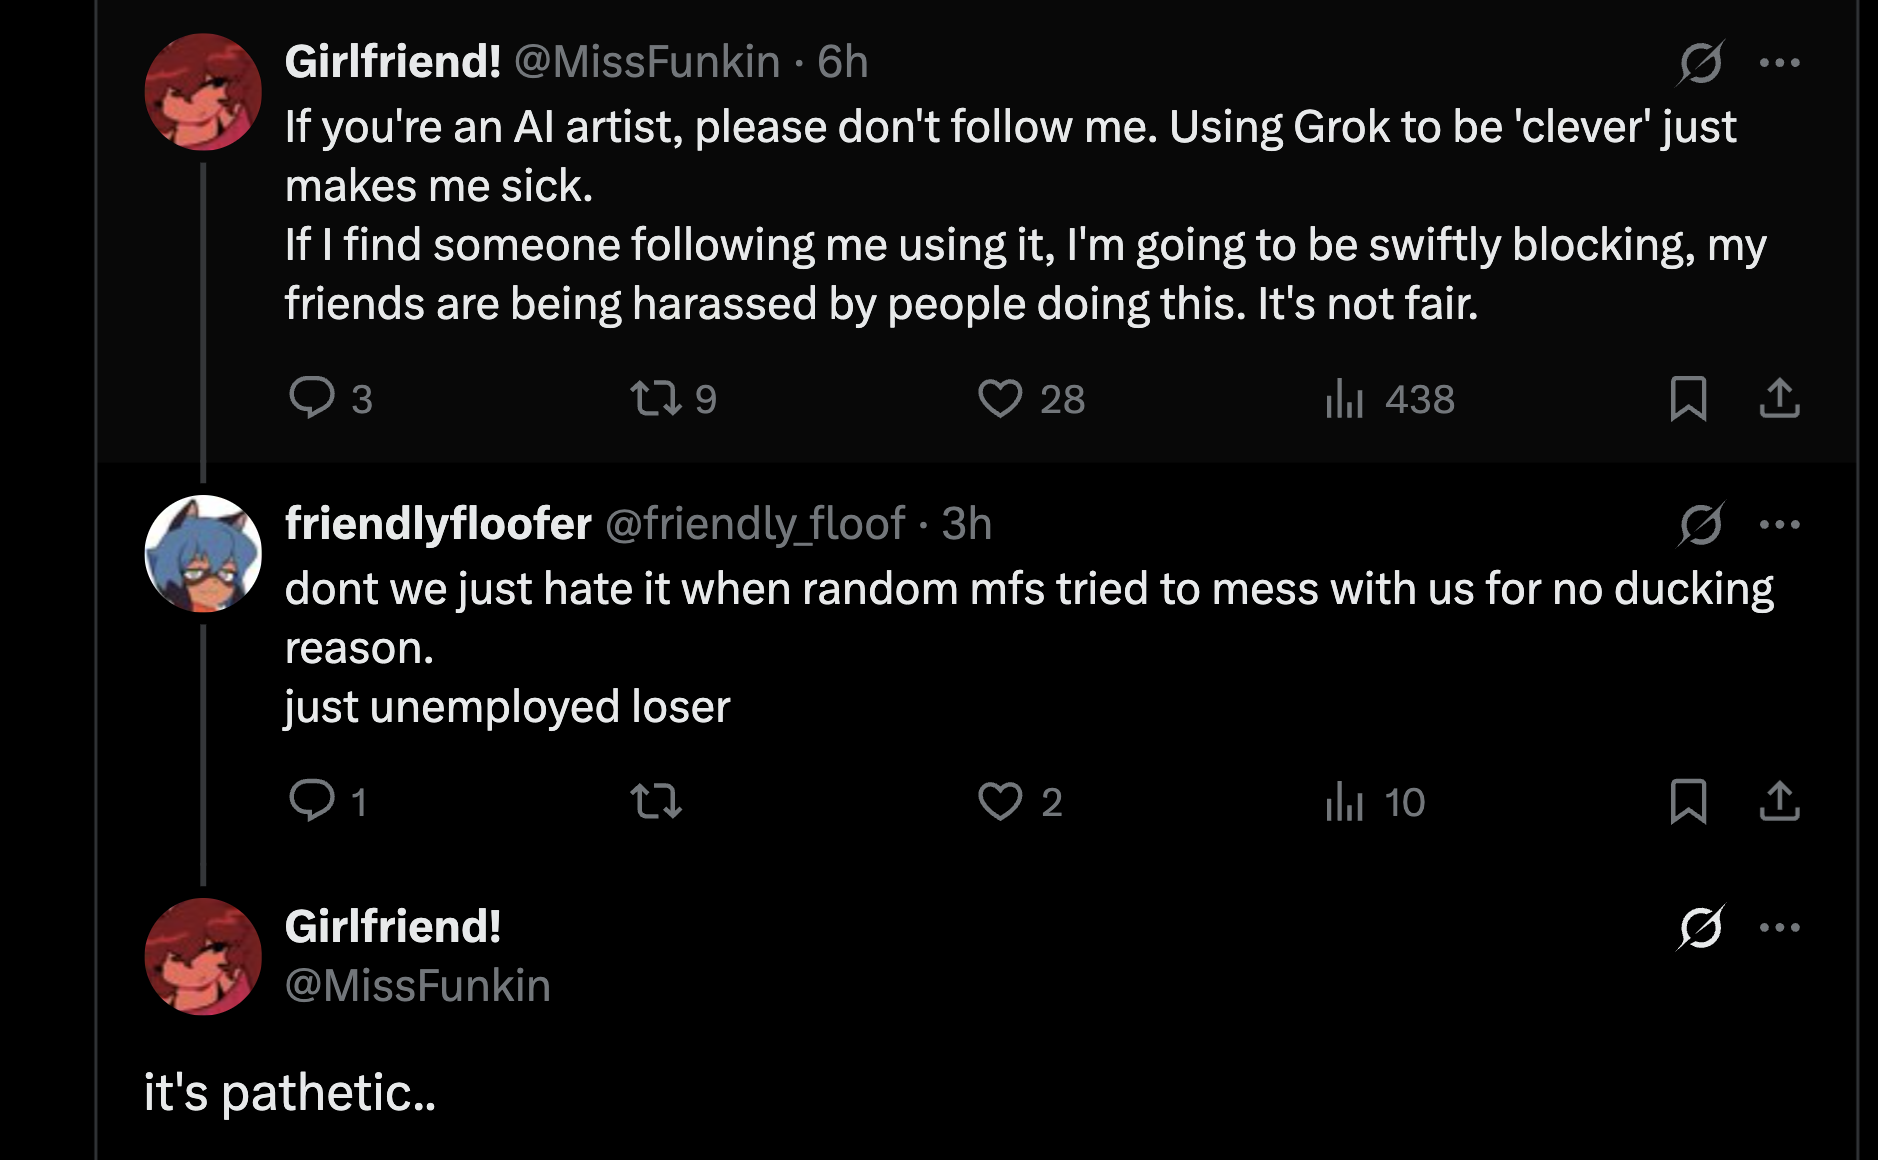Screen dimensions: 1878x1160
Task: Open @MissFunkin handle on bottom reply
Action: (418, 986)
